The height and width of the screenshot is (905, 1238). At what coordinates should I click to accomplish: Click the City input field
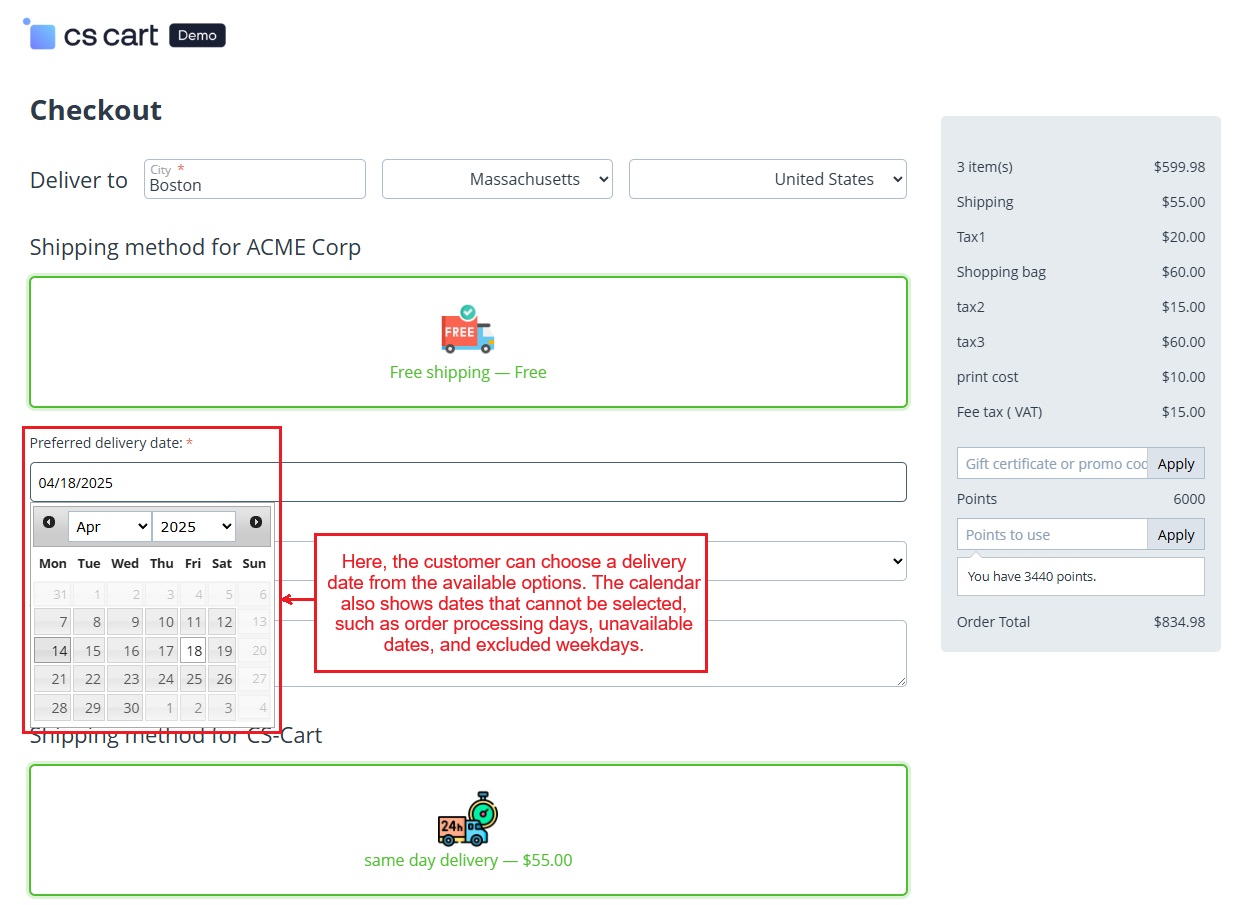255,185
